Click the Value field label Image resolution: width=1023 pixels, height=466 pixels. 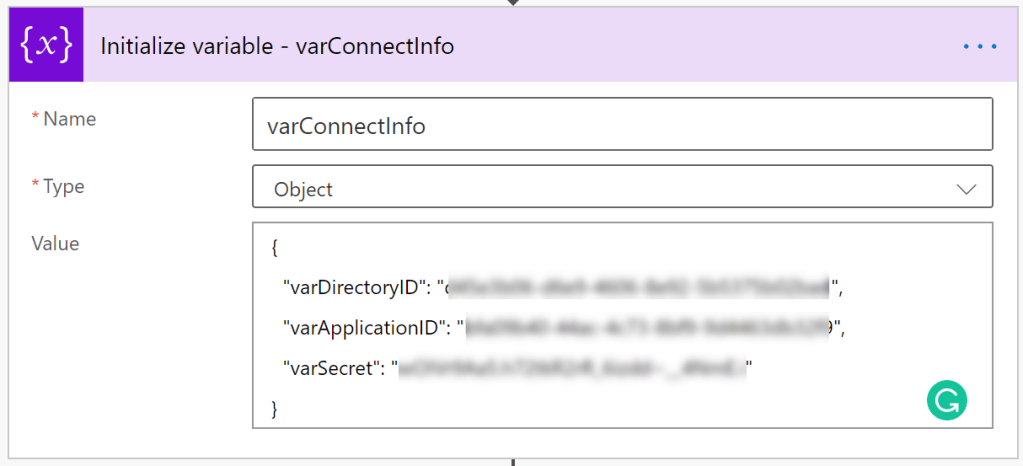point(56,243)
